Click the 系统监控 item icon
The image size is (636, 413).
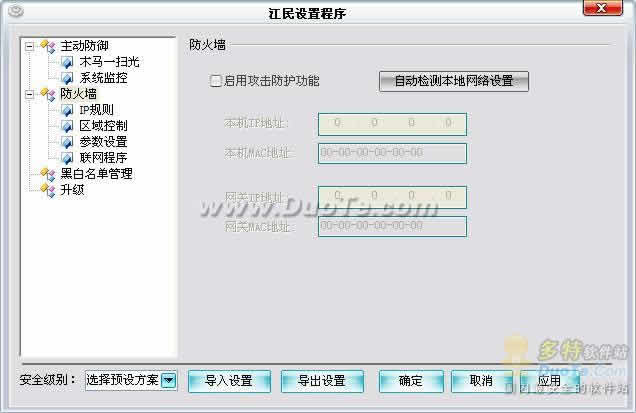67,78
